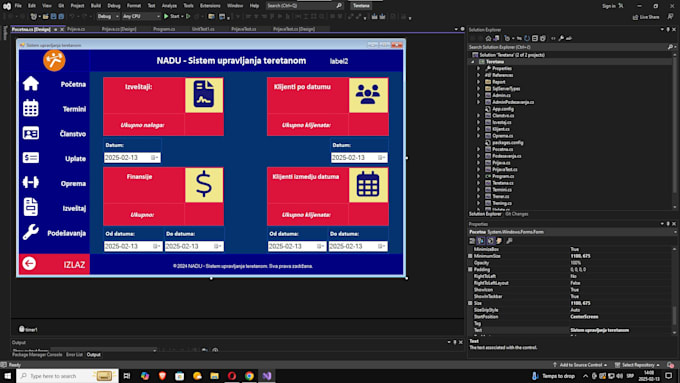The image size is (680, 383).
Task: Click the Visual Studio search box
Action: [x=304, y=6]
